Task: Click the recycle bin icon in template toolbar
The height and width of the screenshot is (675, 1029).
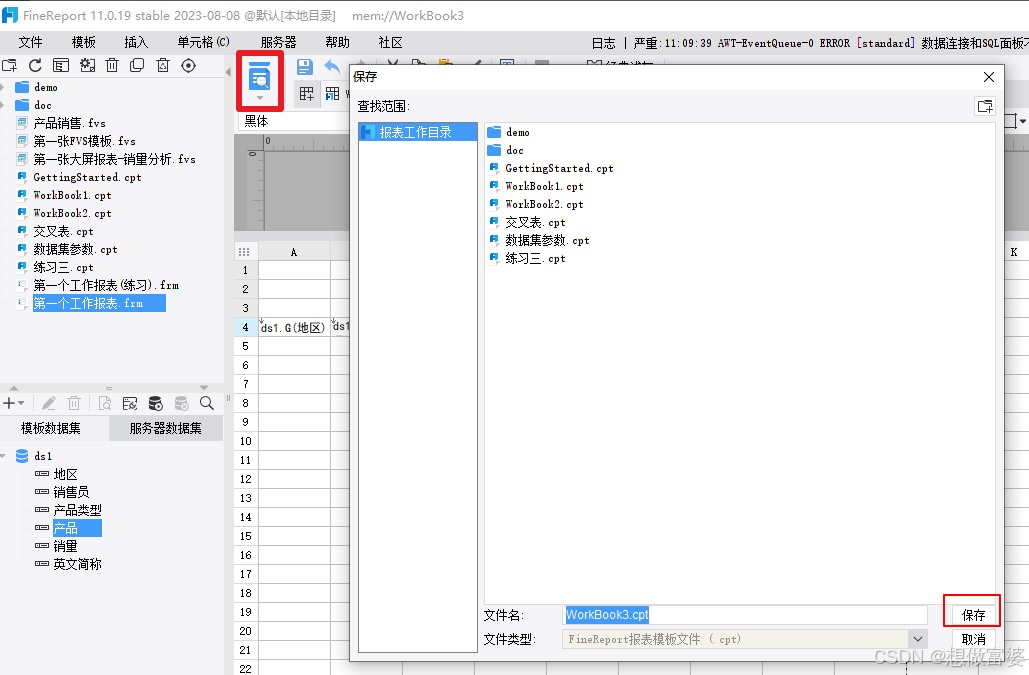Action: pos(163,66)
